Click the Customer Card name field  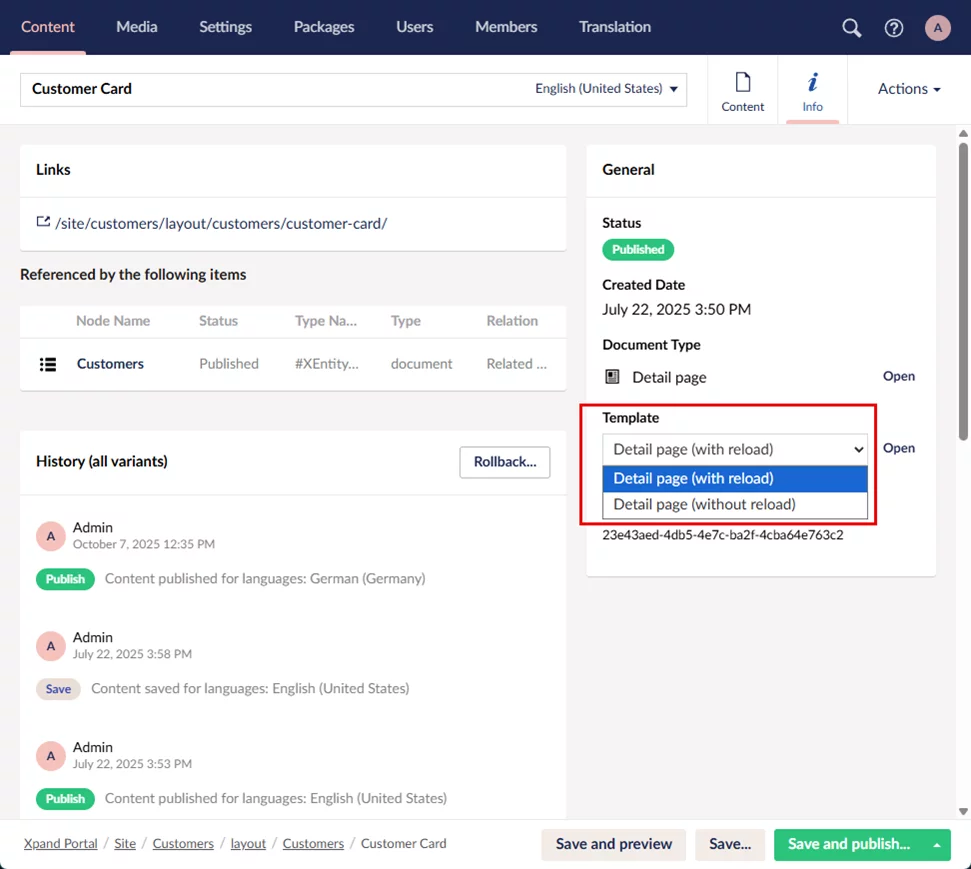[x=270, y=89]
